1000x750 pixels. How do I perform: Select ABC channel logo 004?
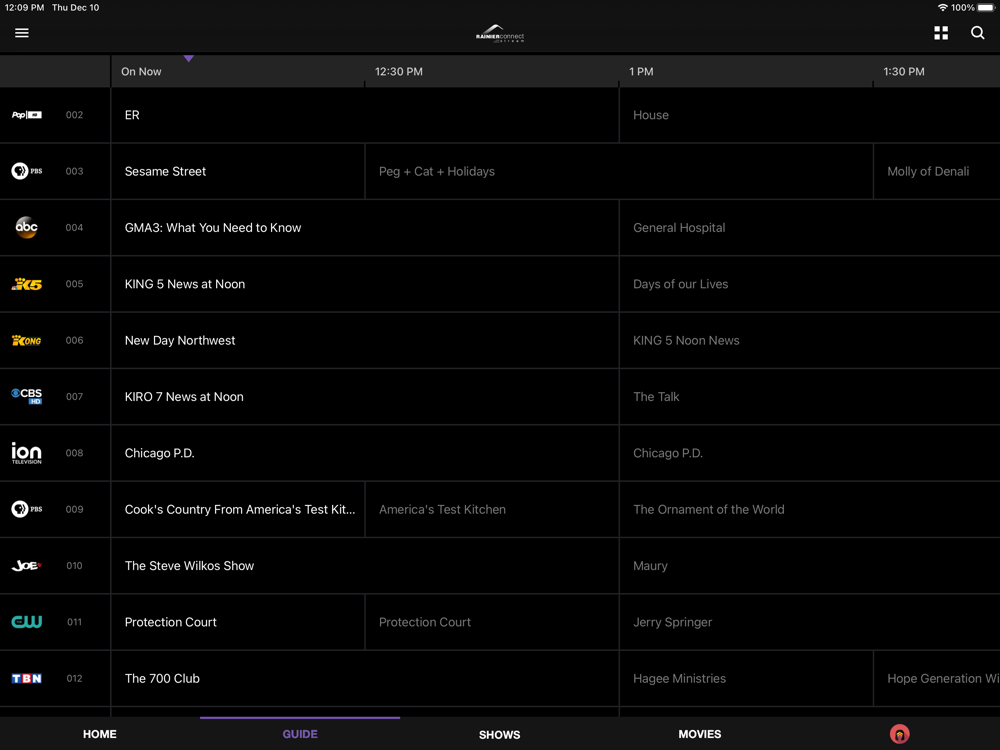pos(27,227)
